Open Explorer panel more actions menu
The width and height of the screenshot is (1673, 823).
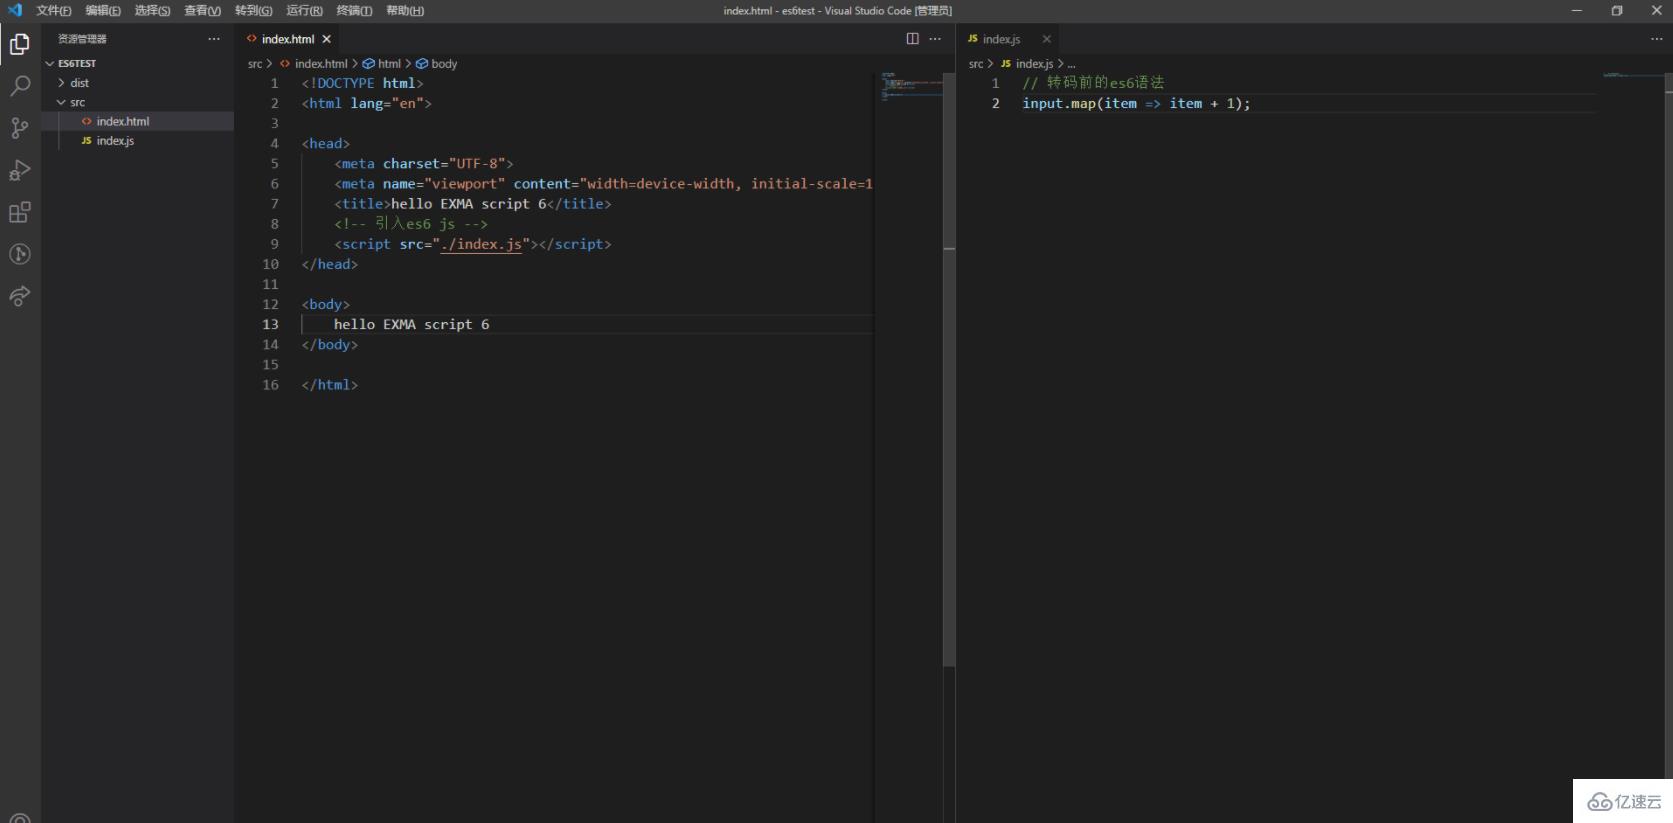(214, 39)
